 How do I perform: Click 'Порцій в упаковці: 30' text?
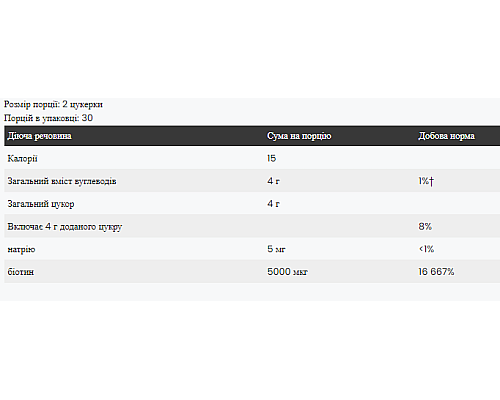point(48,118)
